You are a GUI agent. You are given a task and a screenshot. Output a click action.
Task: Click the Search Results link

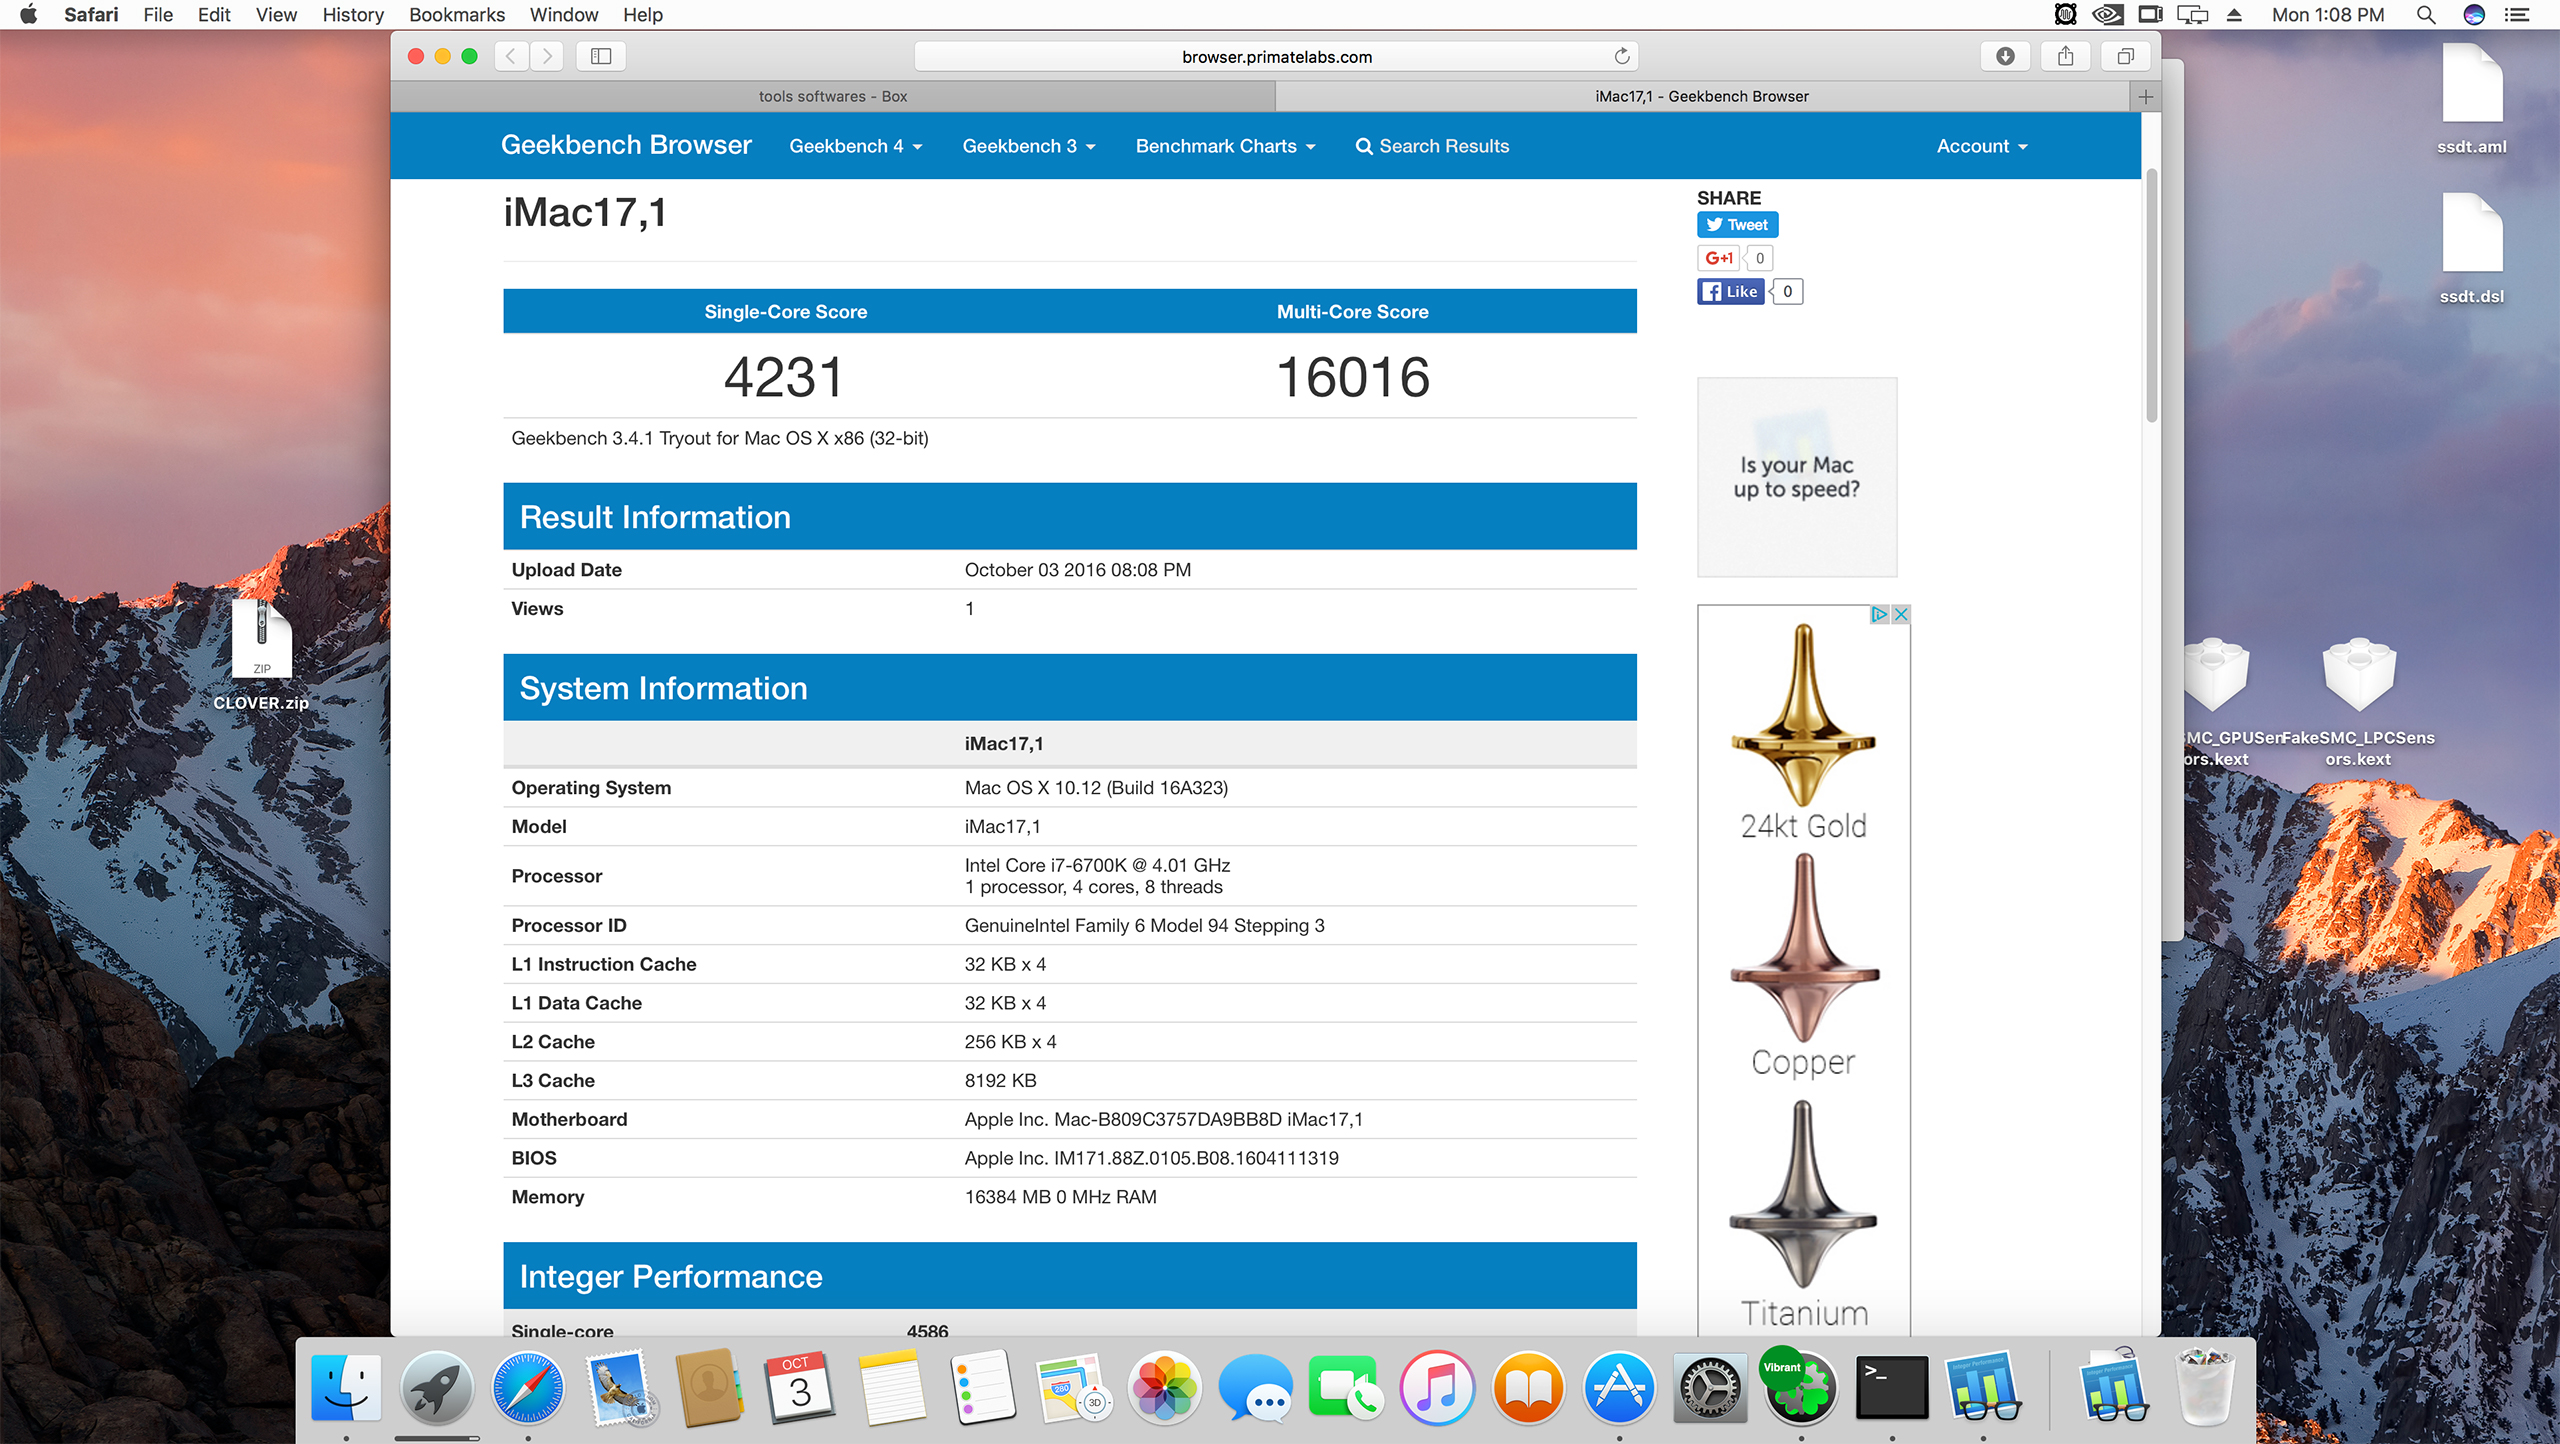[1432, 146]
